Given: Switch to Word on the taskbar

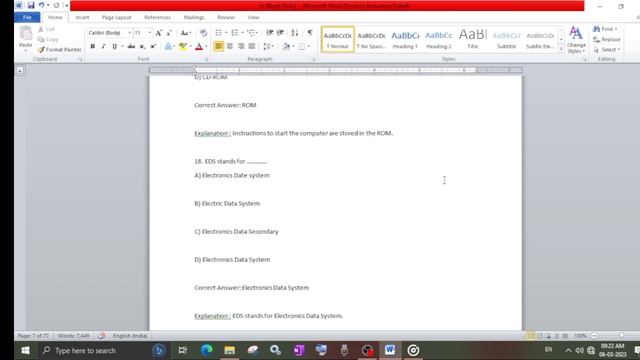Looking at the screenshot, I should pos(390,350).
